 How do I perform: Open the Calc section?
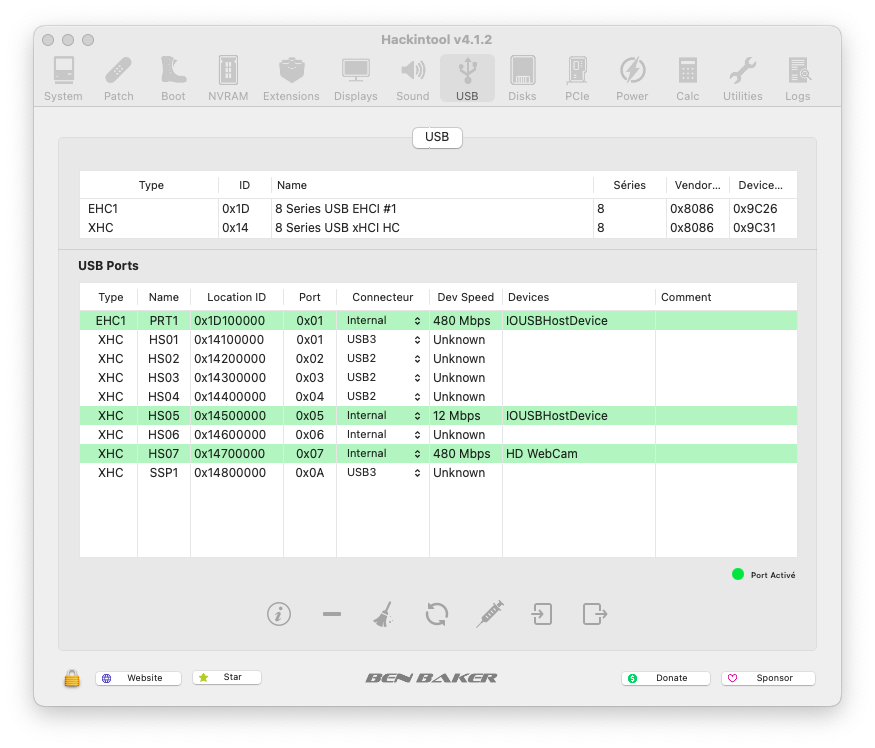click(688, 79)
